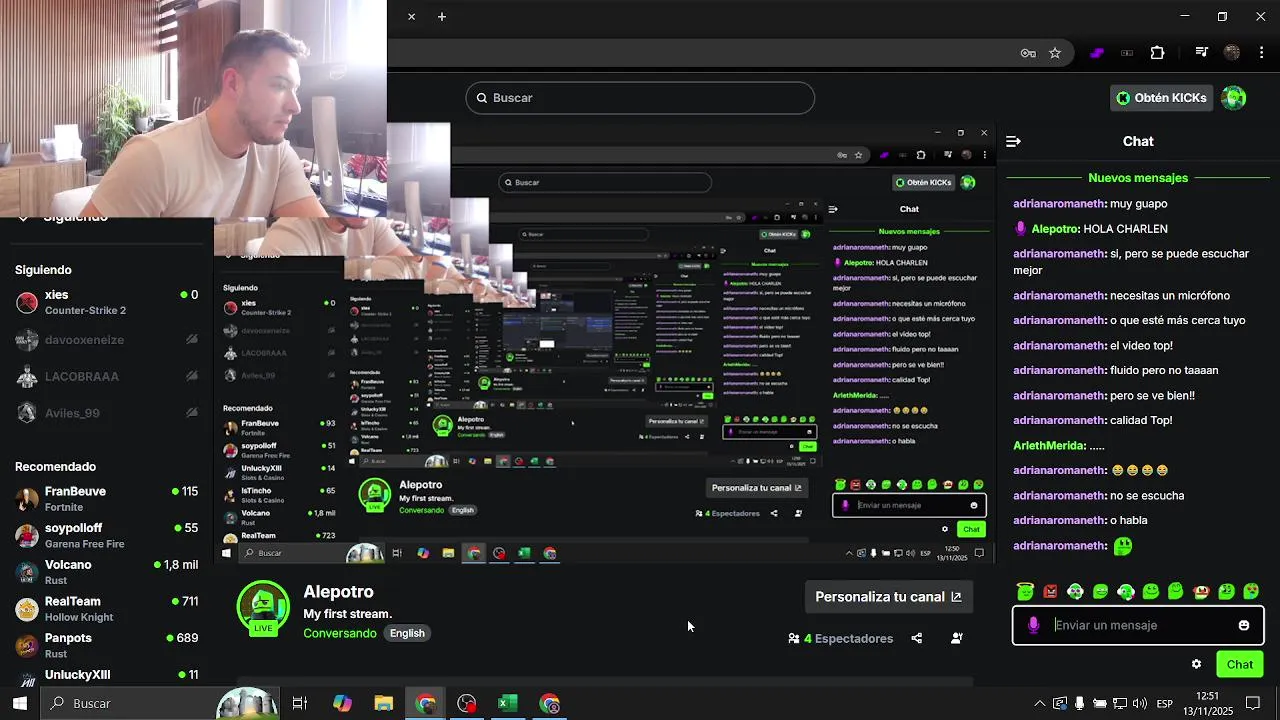
Task: Open recommended channel RealTeam
Action: pos(107,609)
